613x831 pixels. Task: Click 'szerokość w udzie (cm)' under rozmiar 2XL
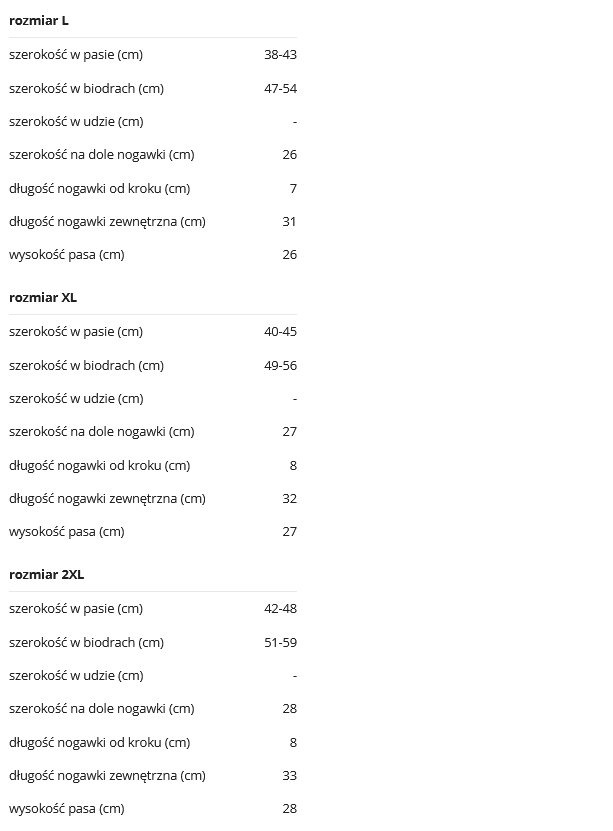tap(76, 675)
